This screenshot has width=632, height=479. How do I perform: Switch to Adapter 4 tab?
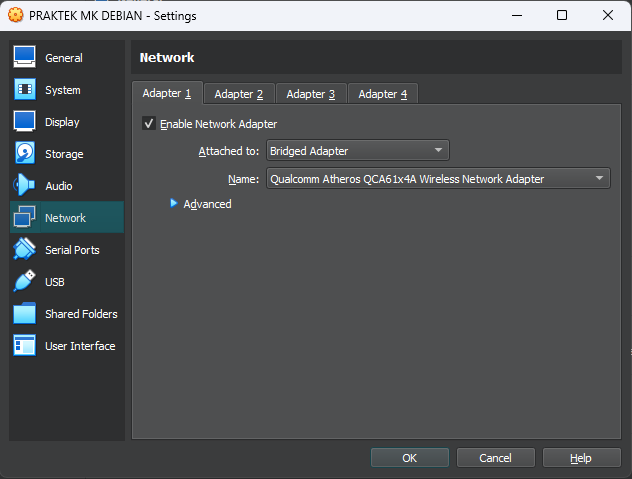[383, 94]
